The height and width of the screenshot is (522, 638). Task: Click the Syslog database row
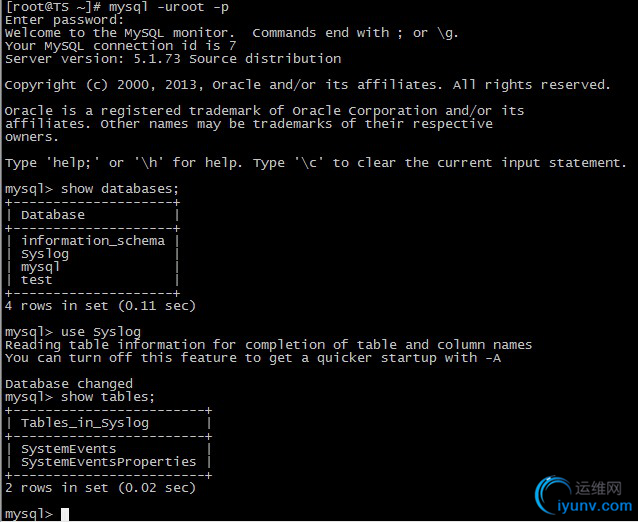(93, 254)
